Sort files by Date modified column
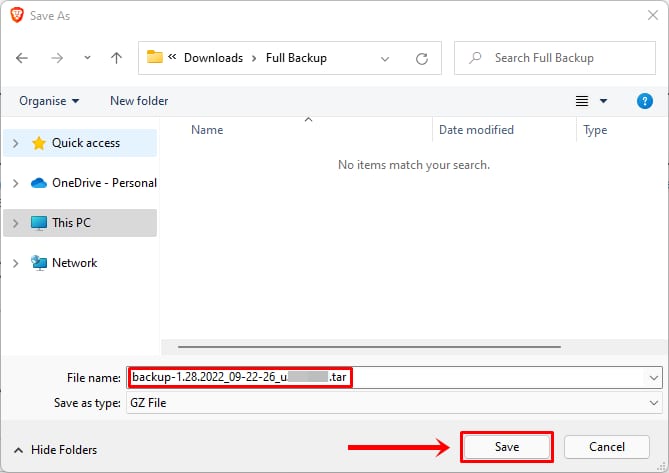The height and width of the screenshot is (473, 669). [476, 130]
